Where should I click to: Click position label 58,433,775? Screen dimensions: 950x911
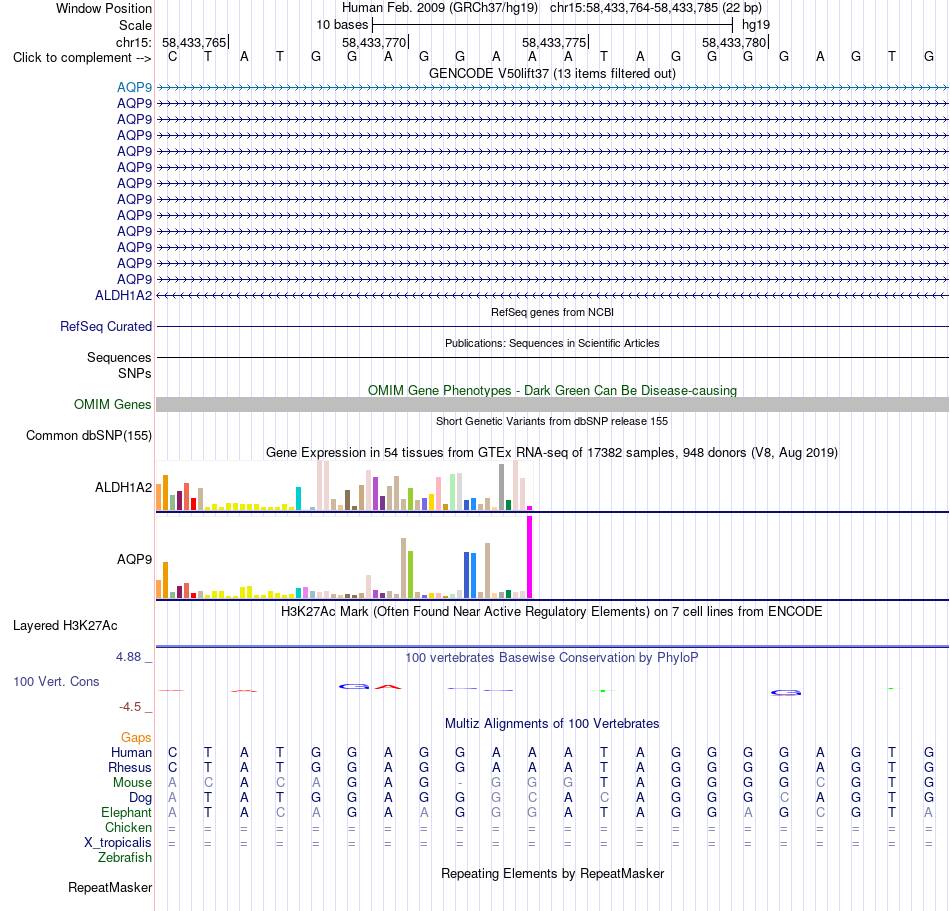coord(554,42)
